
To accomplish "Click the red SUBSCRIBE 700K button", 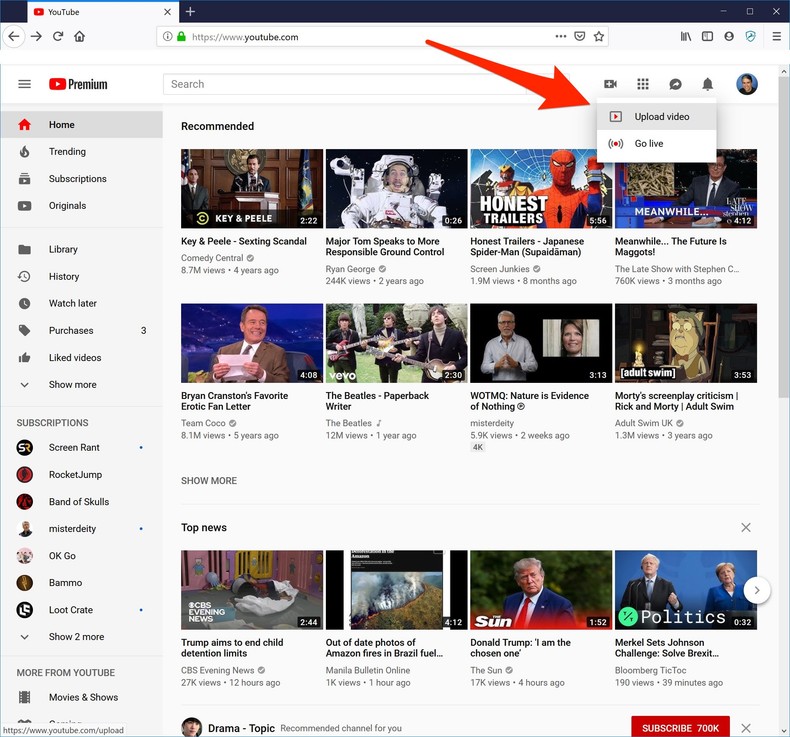I will [x=680, y=728].
